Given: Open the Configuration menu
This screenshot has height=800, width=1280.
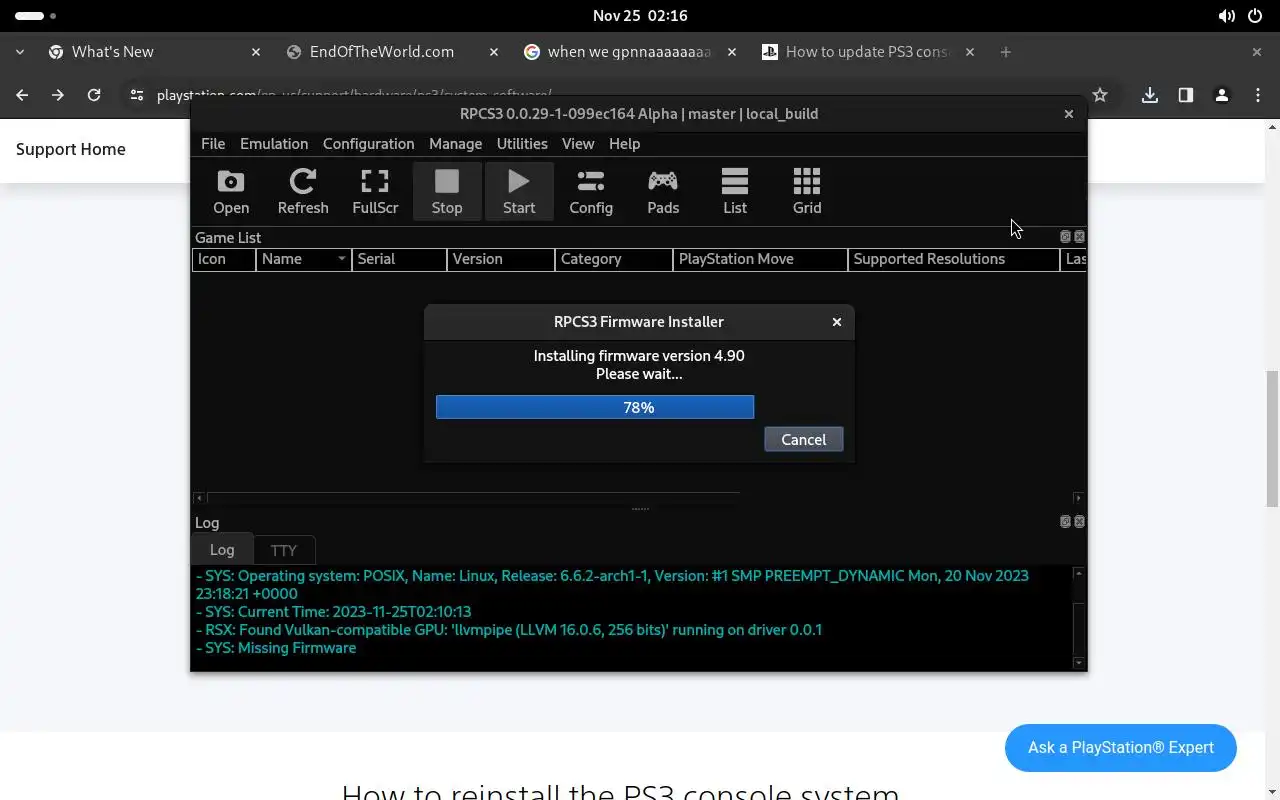Looking at the screenshot, I should 368,144.
